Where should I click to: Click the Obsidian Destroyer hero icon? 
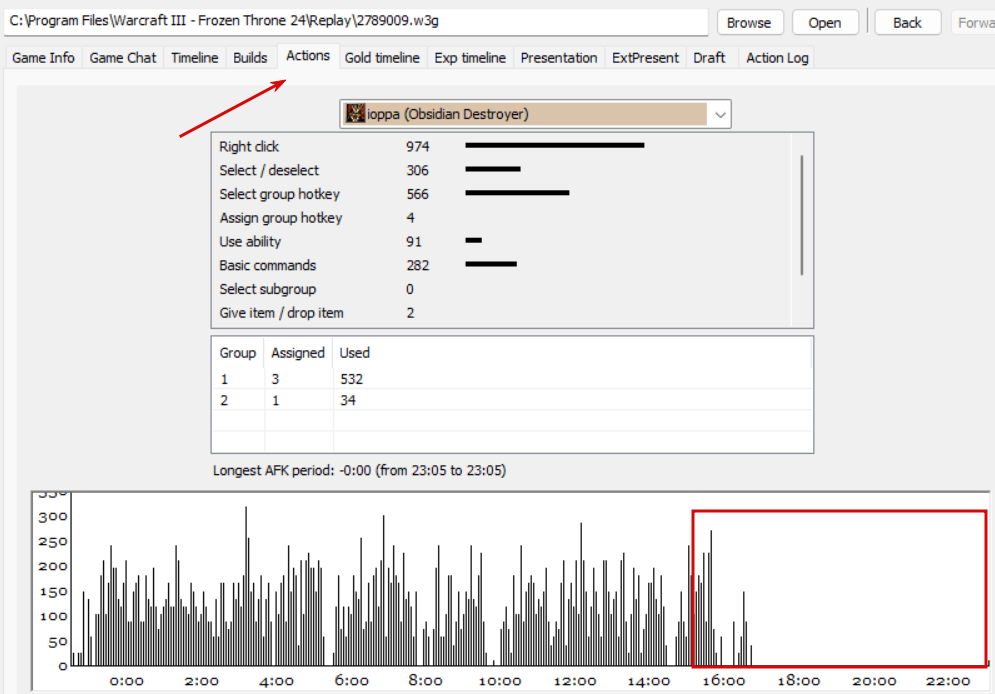click(355, 114)
